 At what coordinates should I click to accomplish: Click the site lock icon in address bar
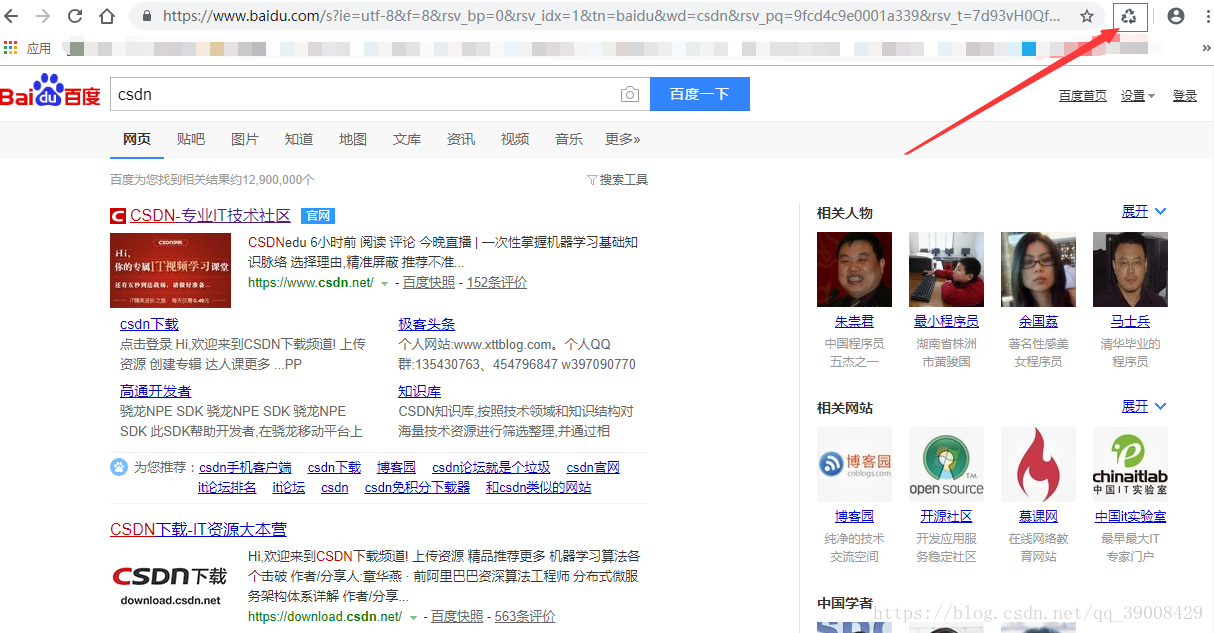pos(147,17)
